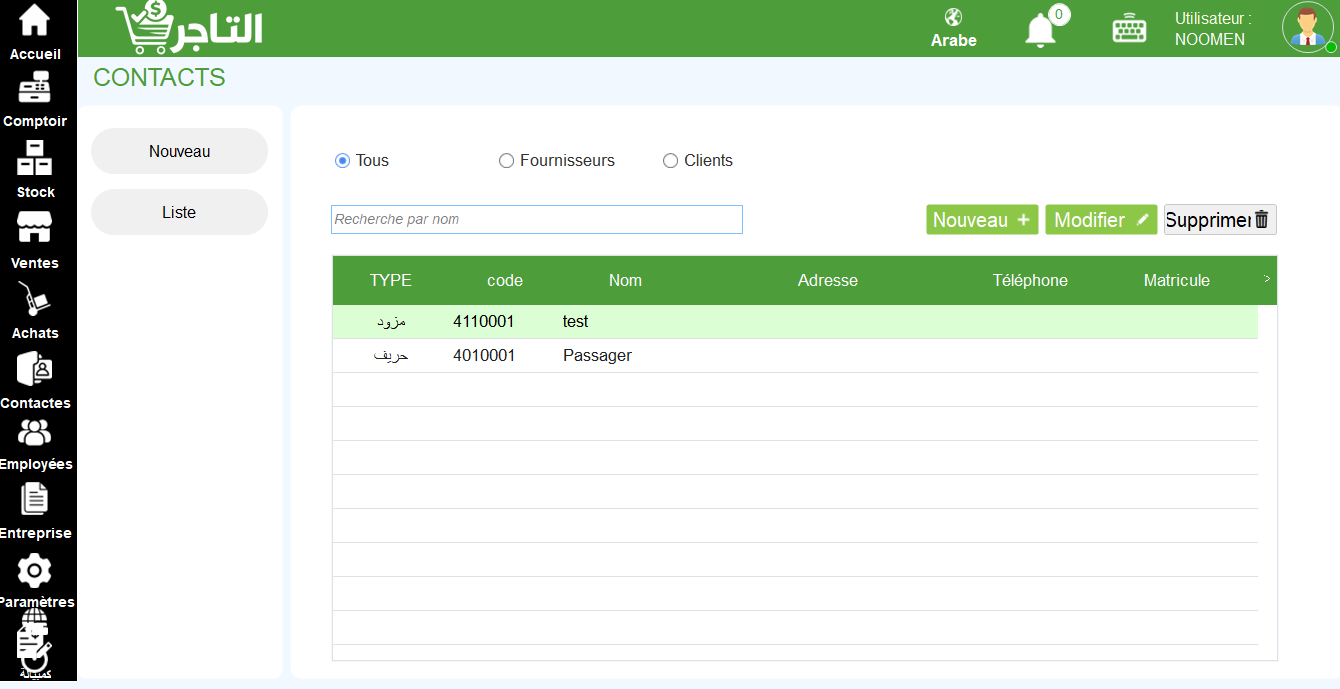Open the virtual keyboard icon
This screenshot has width=1340, height=689.
coord(1129,29)
